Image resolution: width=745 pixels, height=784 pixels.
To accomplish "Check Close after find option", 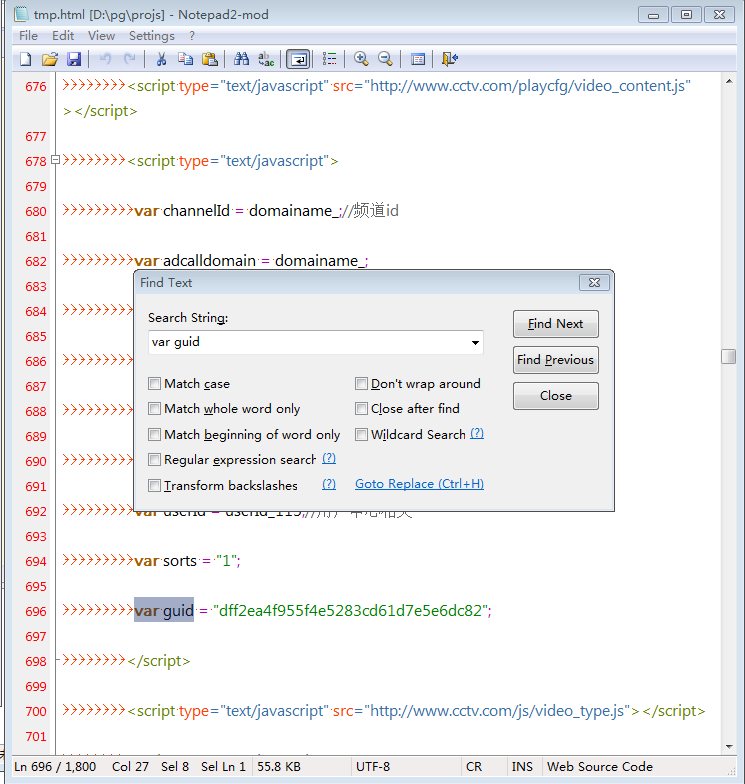I will click(361, 408).
